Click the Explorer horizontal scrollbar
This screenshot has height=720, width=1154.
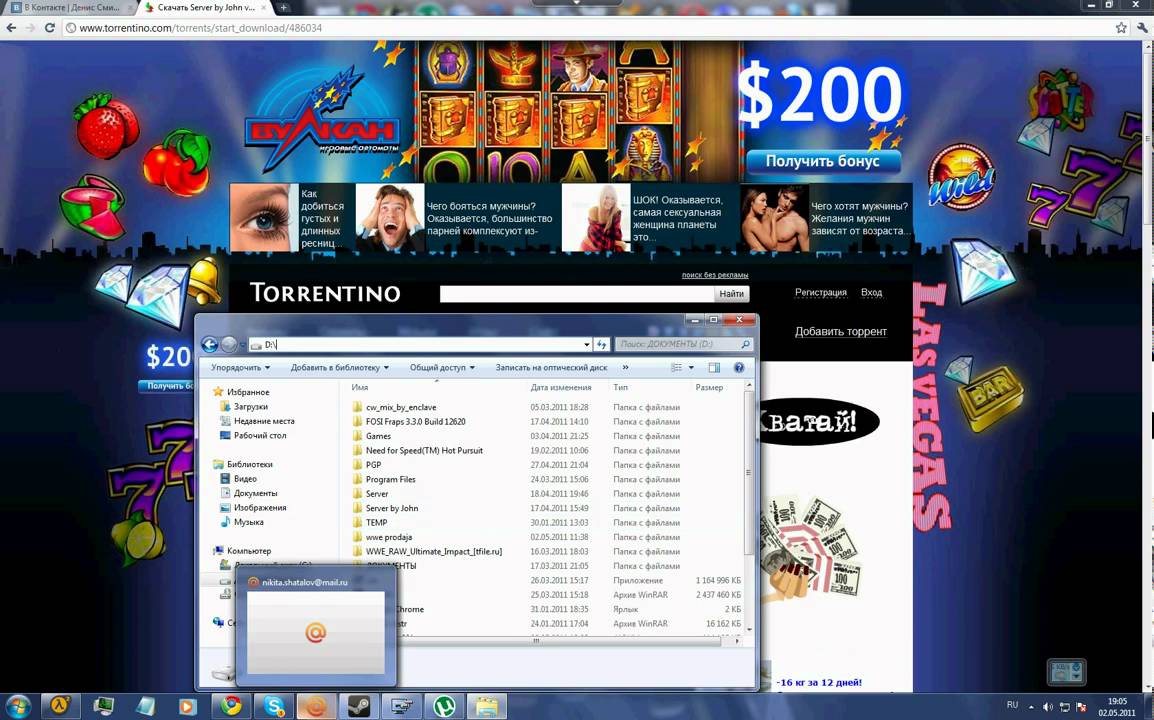tap(537, 641)
